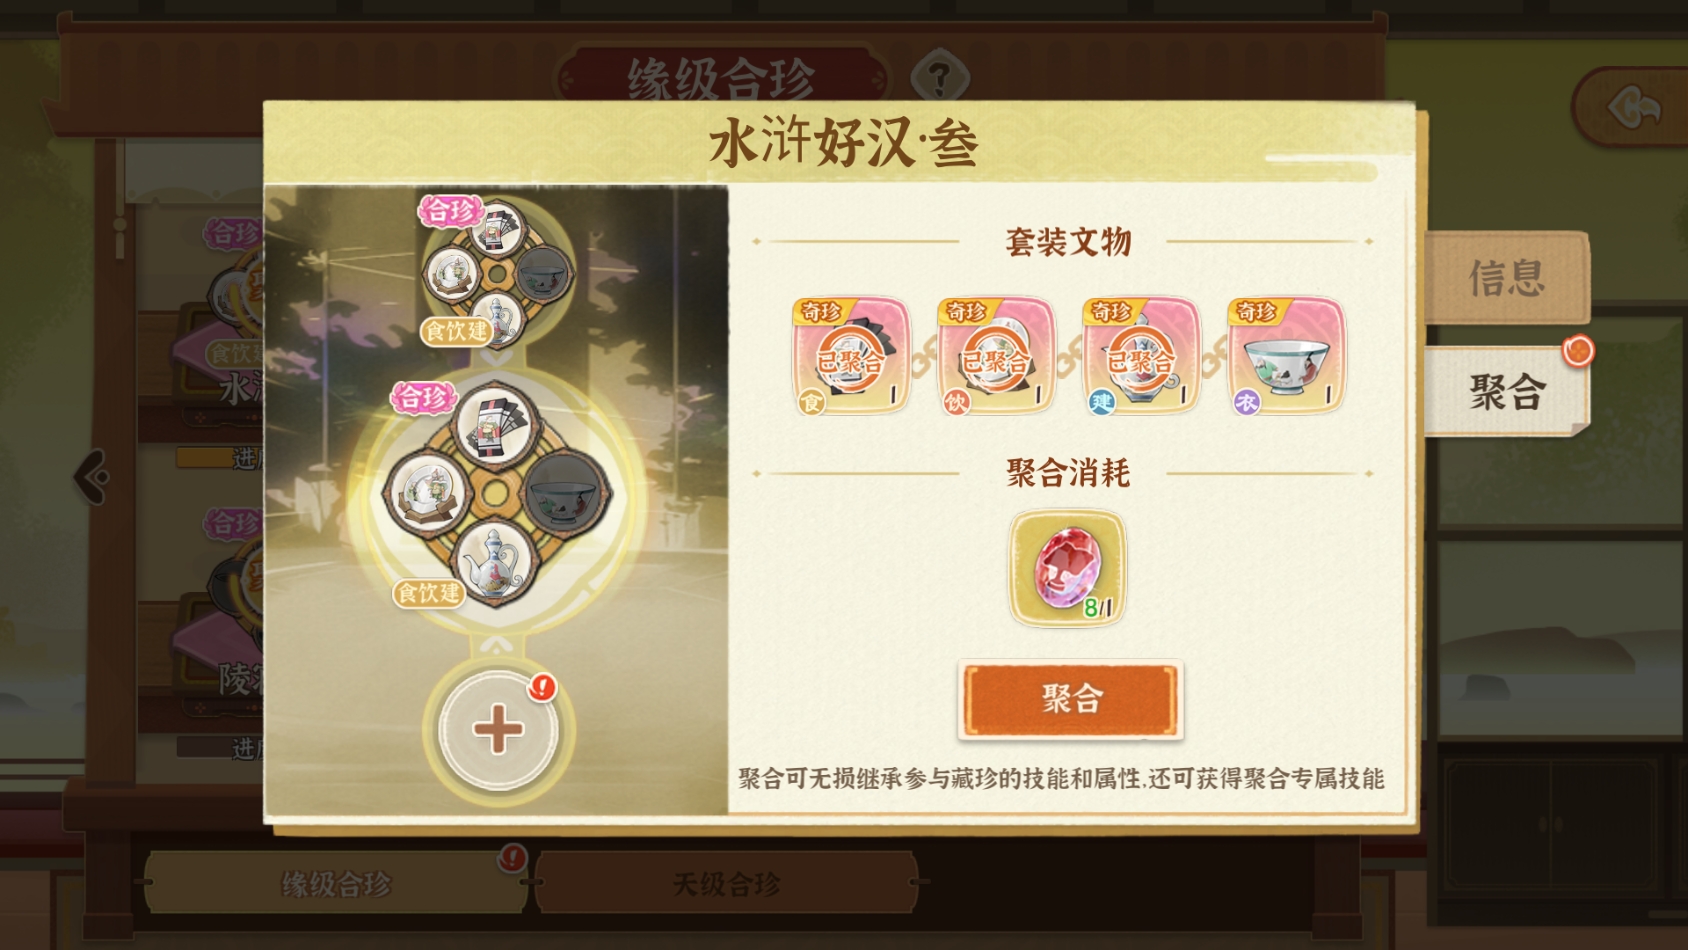The width and height of the screenshot is (1688, 950).
Task: Click the teapot slot in large set
Action: click(495, 564)
